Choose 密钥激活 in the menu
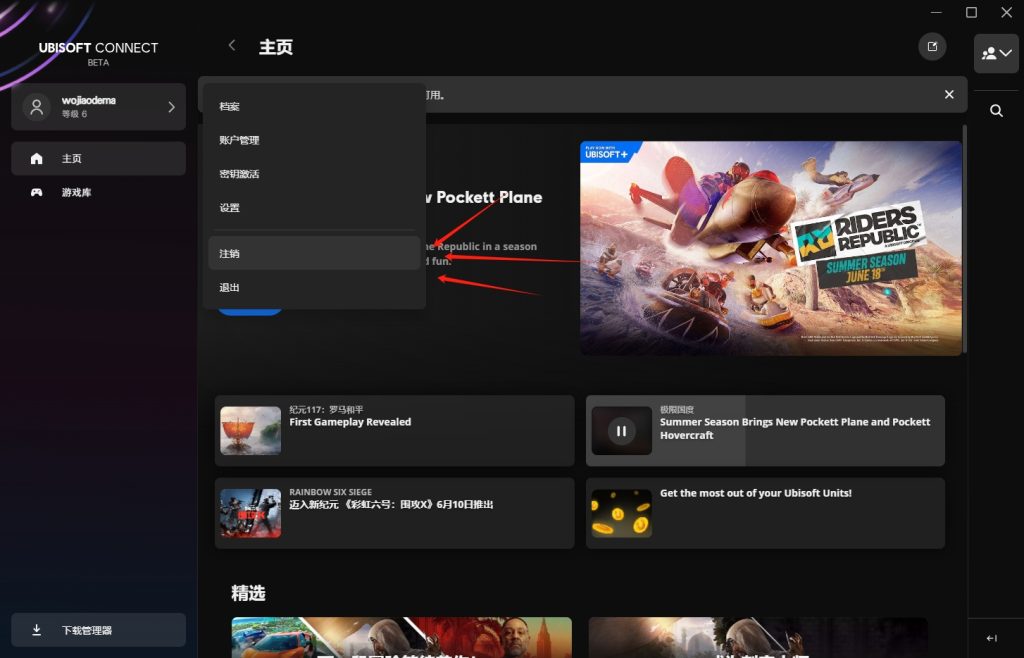 tap(314, 174)
